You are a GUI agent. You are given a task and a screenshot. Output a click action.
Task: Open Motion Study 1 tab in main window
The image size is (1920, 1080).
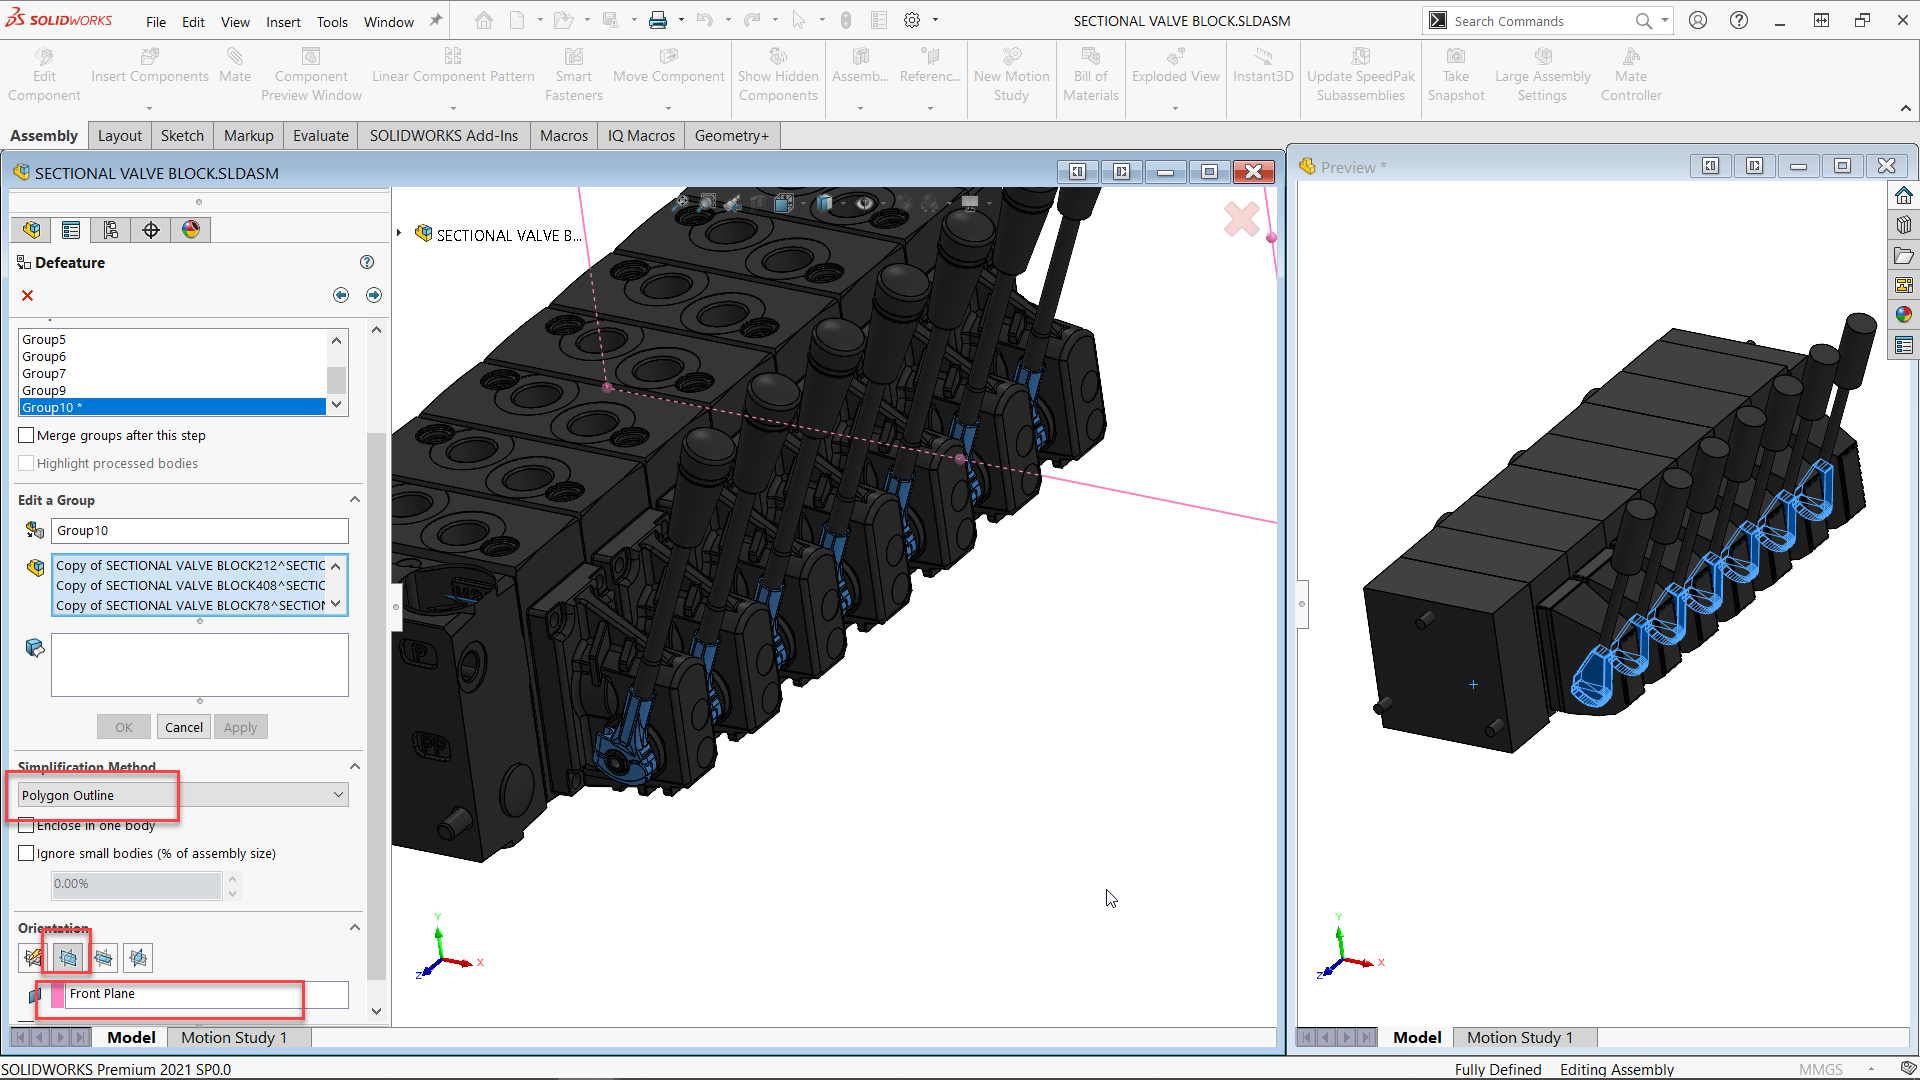[x=234, y=1038]
